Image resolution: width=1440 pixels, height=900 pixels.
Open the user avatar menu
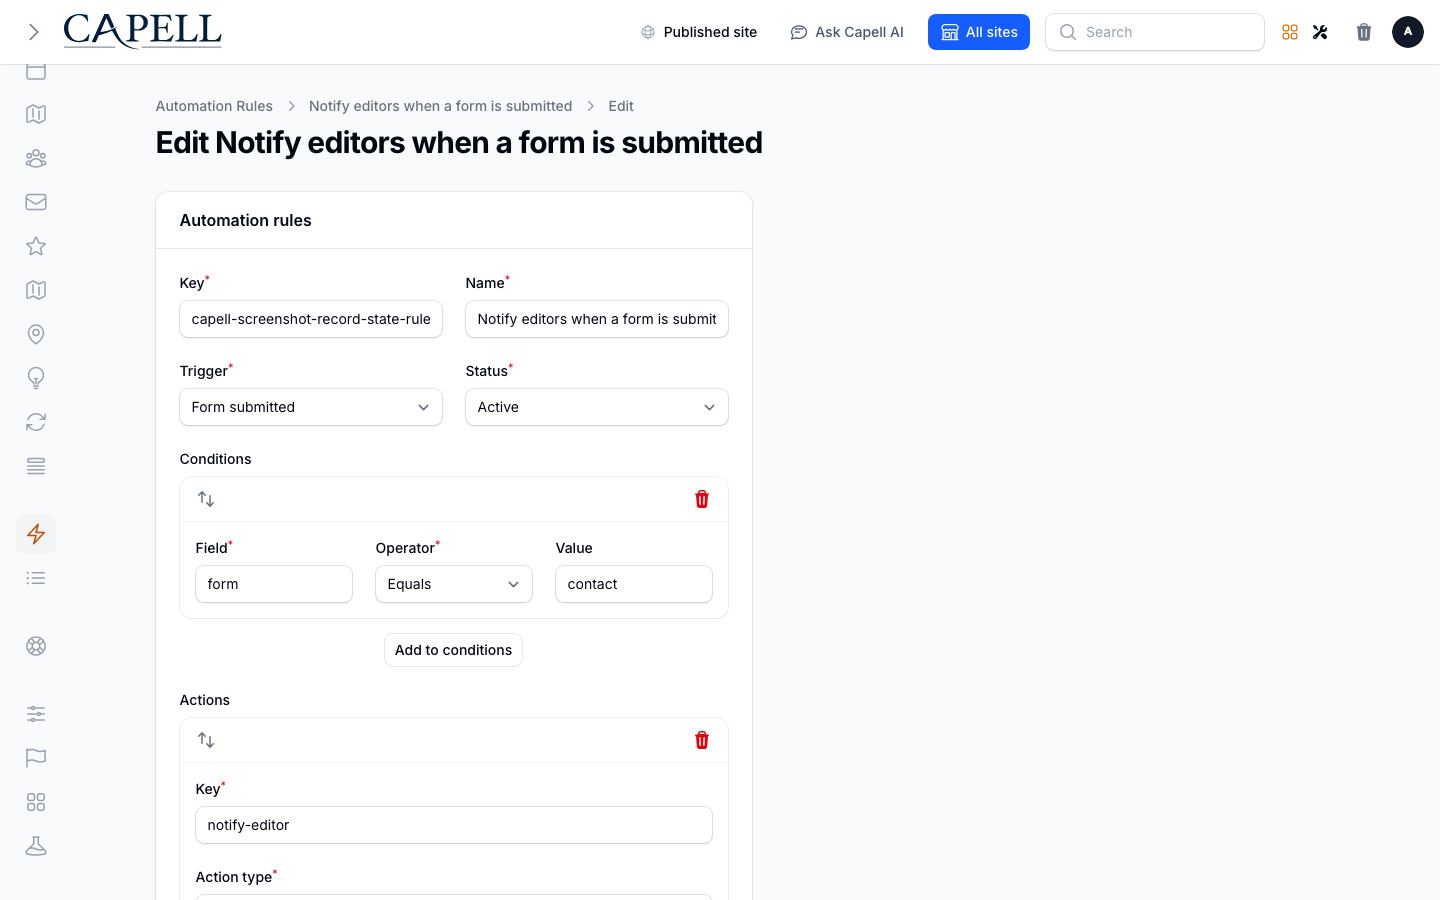click(x=1408, y=32)
